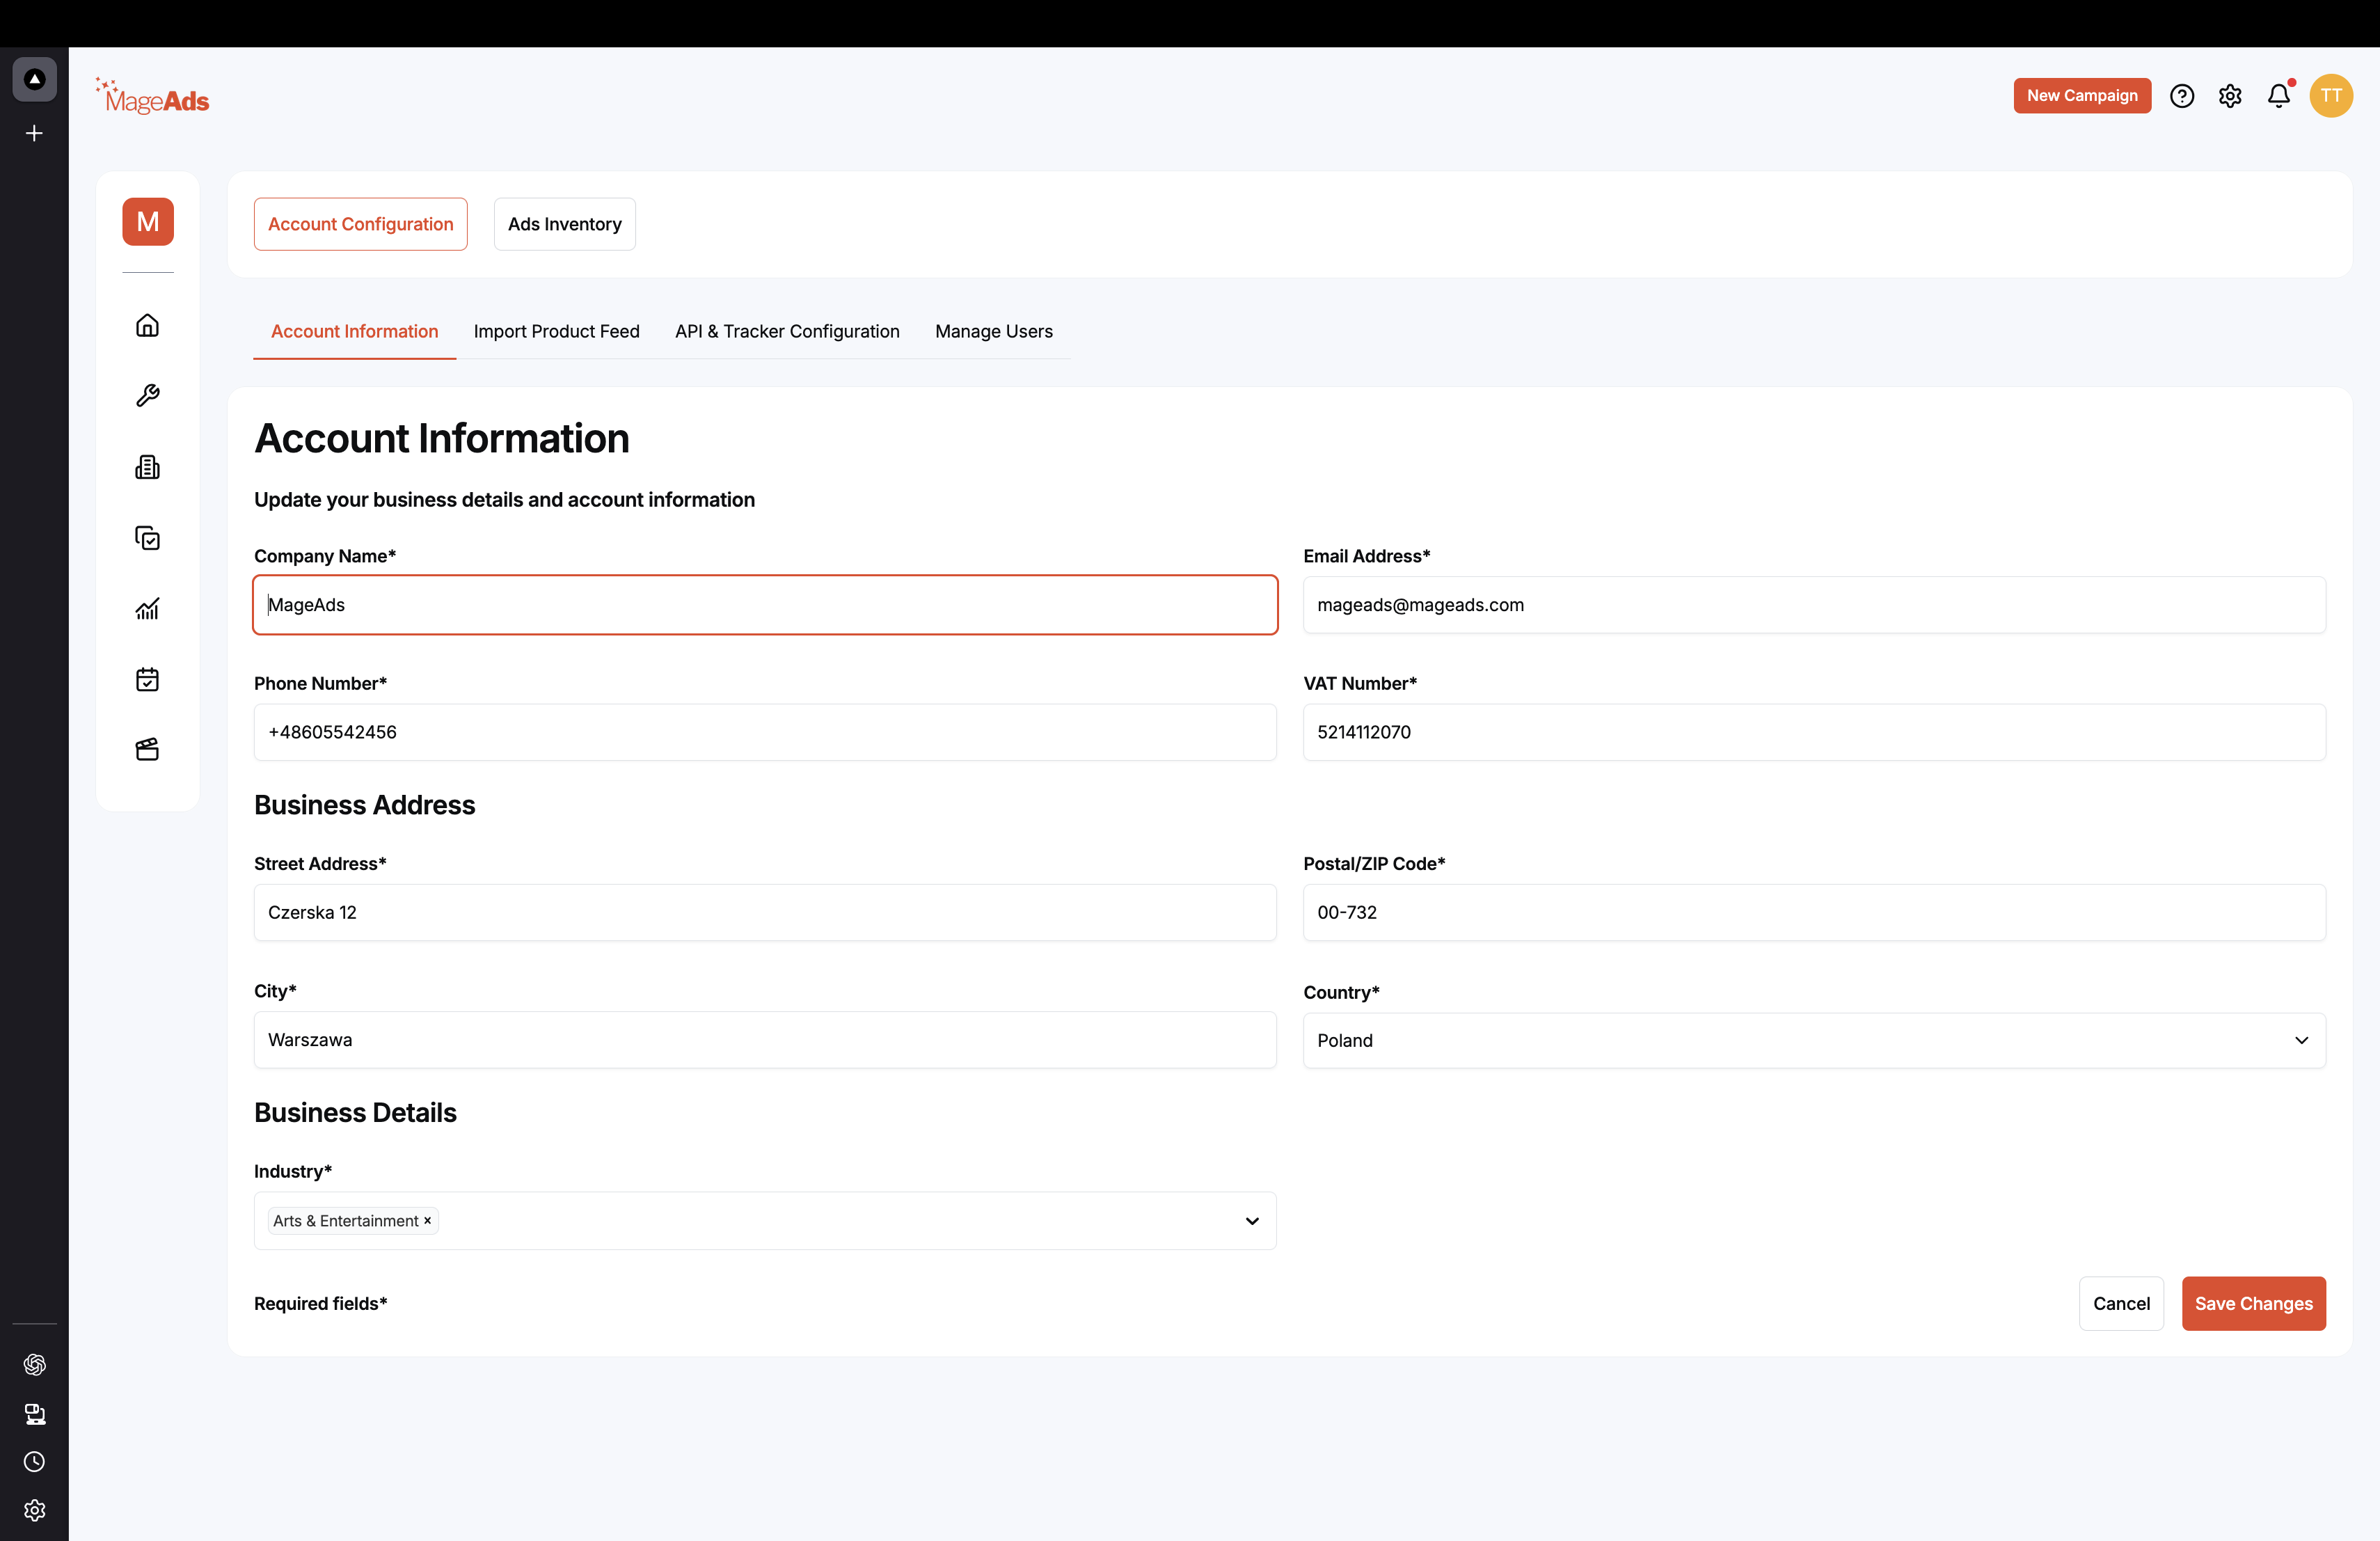Open the clock history icon in dark rail
Viewport: 2380px width, 1541px height.
pyautogui.click(x=34, y=1462)
